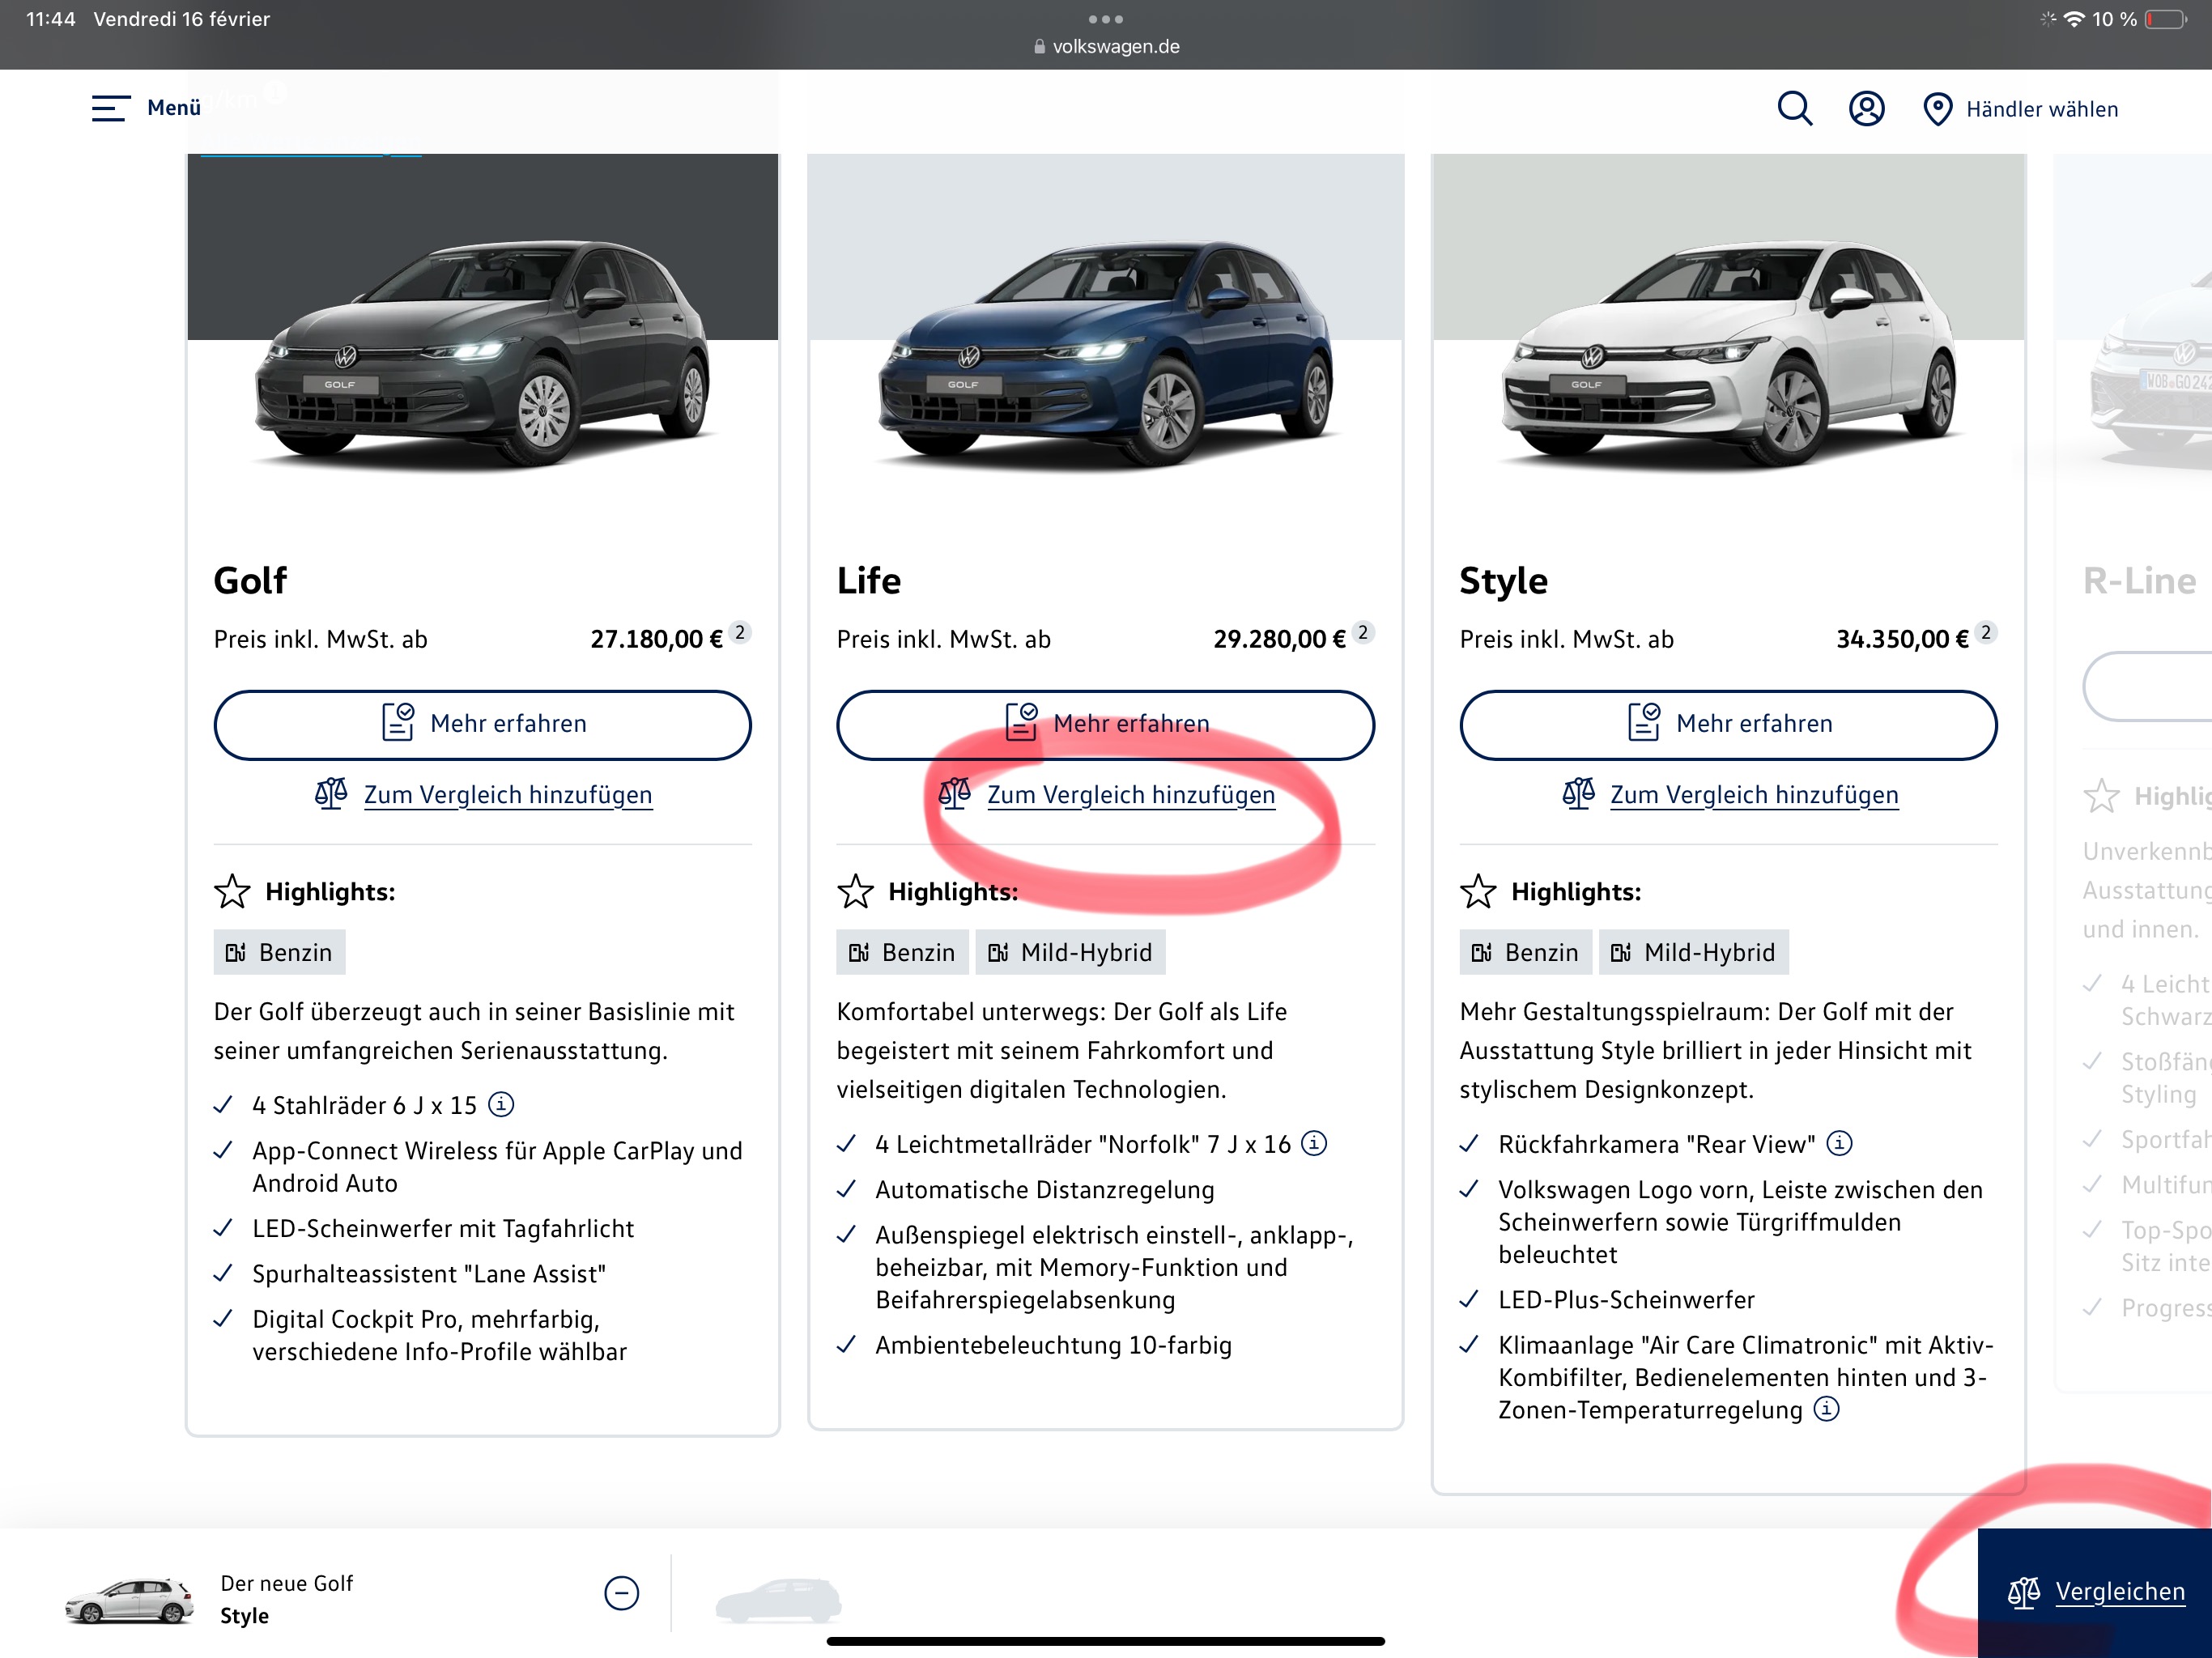This screenshot has height=1658, width=2212.
Task: Click Mehr erfahren for Golf
Action: pyautogui.click(x=482, y=724)
